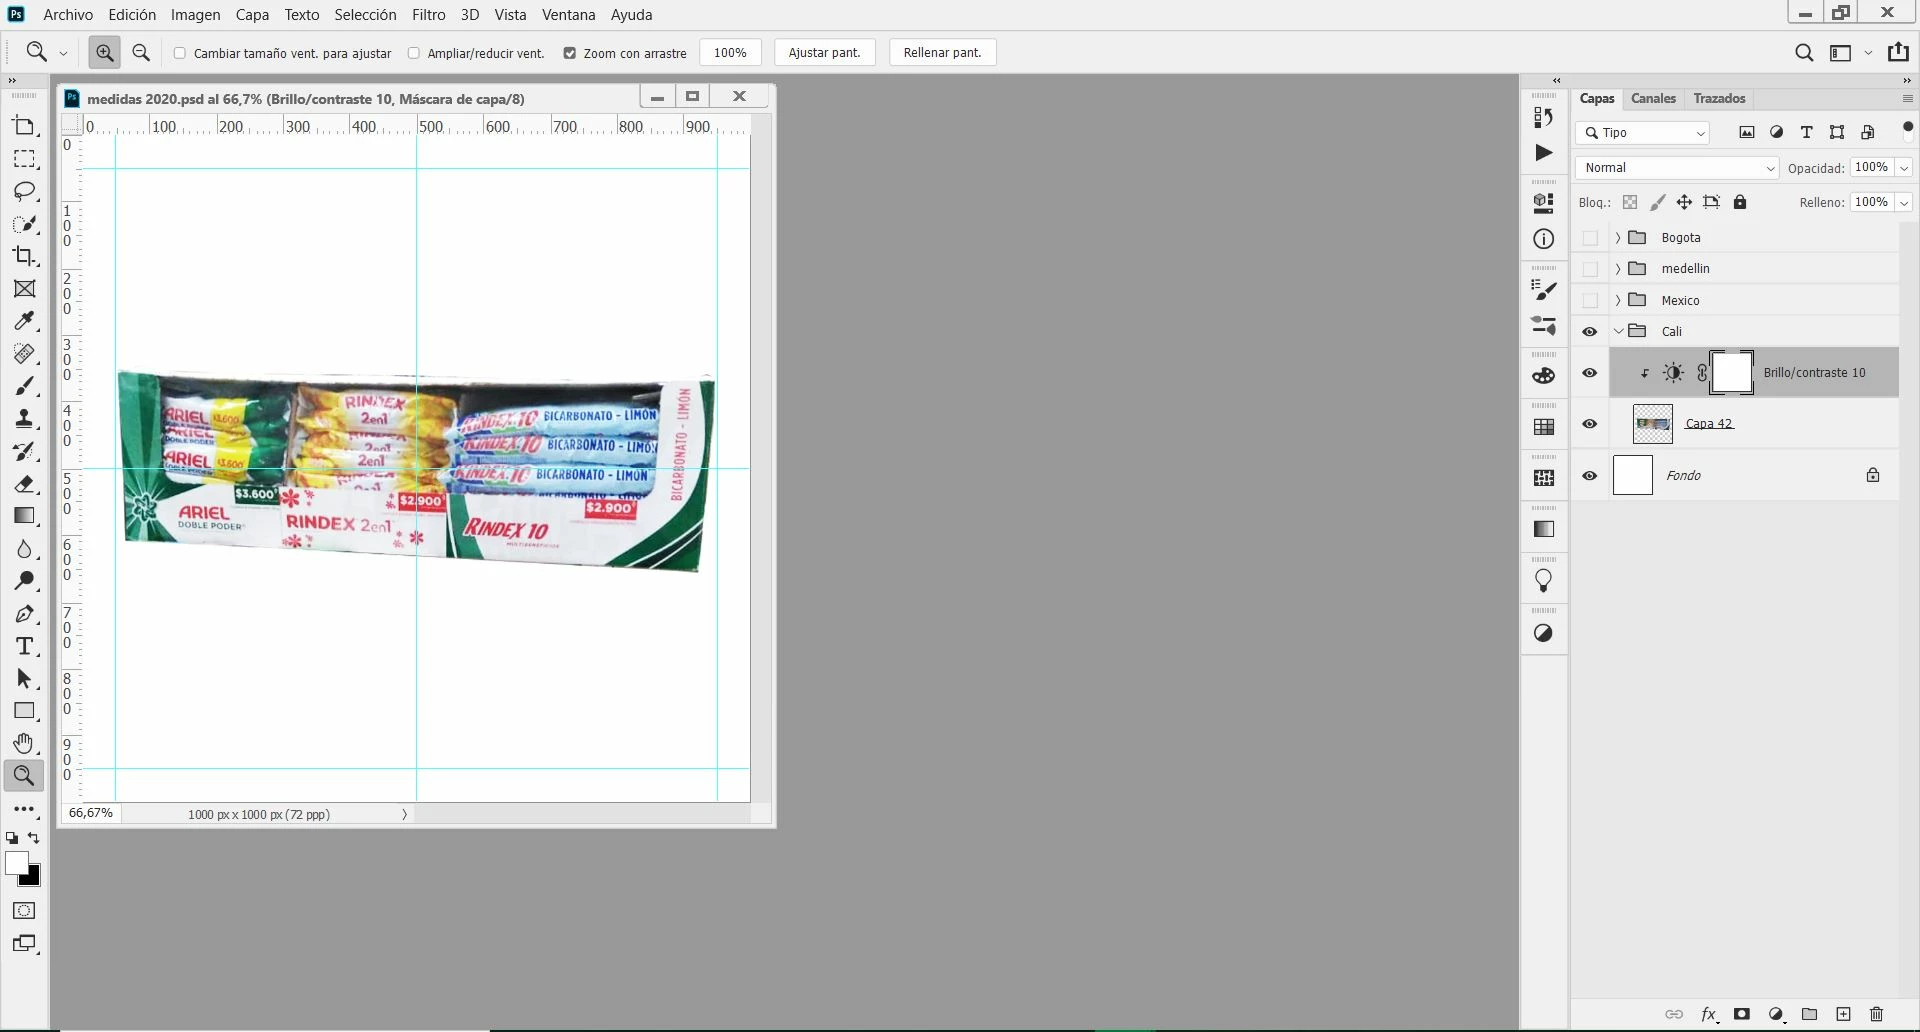The image size is (1920, 1032).
Task: Open the Imagen menu
Action: click(196, 15)
